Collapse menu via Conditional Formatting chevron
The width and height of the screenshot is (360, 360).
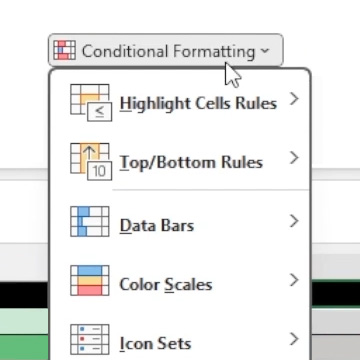click(x=265, y=51)
